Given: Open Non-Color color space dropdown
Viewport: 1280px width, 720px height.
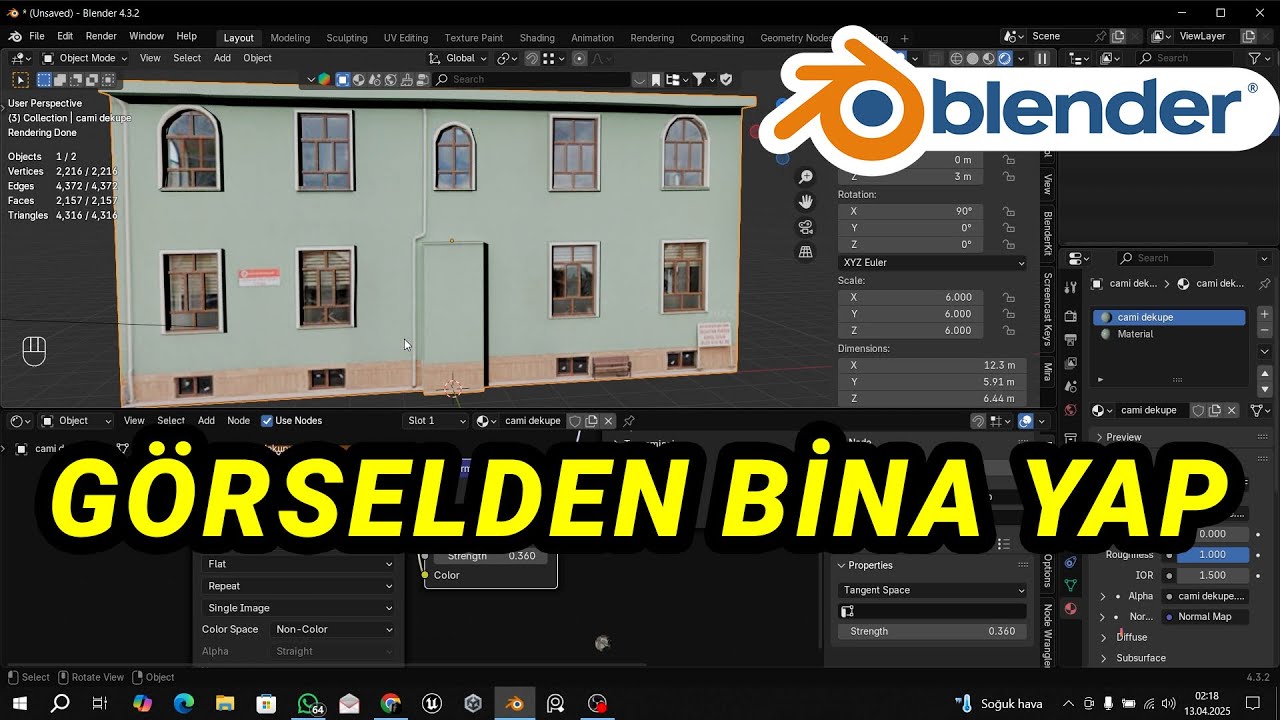Looking at the screenshot, I should coord(334,630).
